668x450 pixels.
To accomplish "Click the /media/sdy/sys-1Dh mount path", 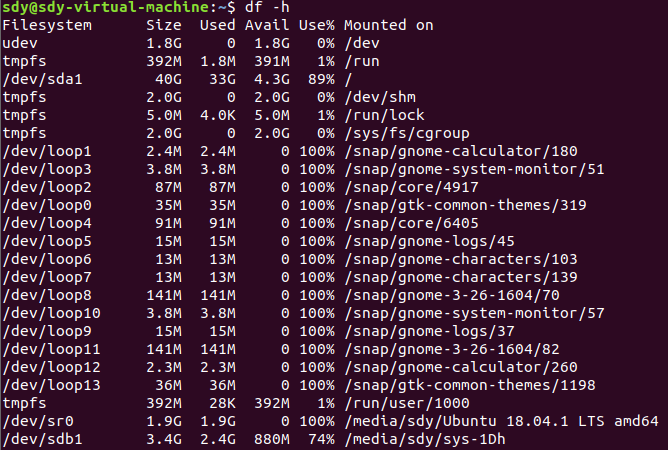I will 424,439.
